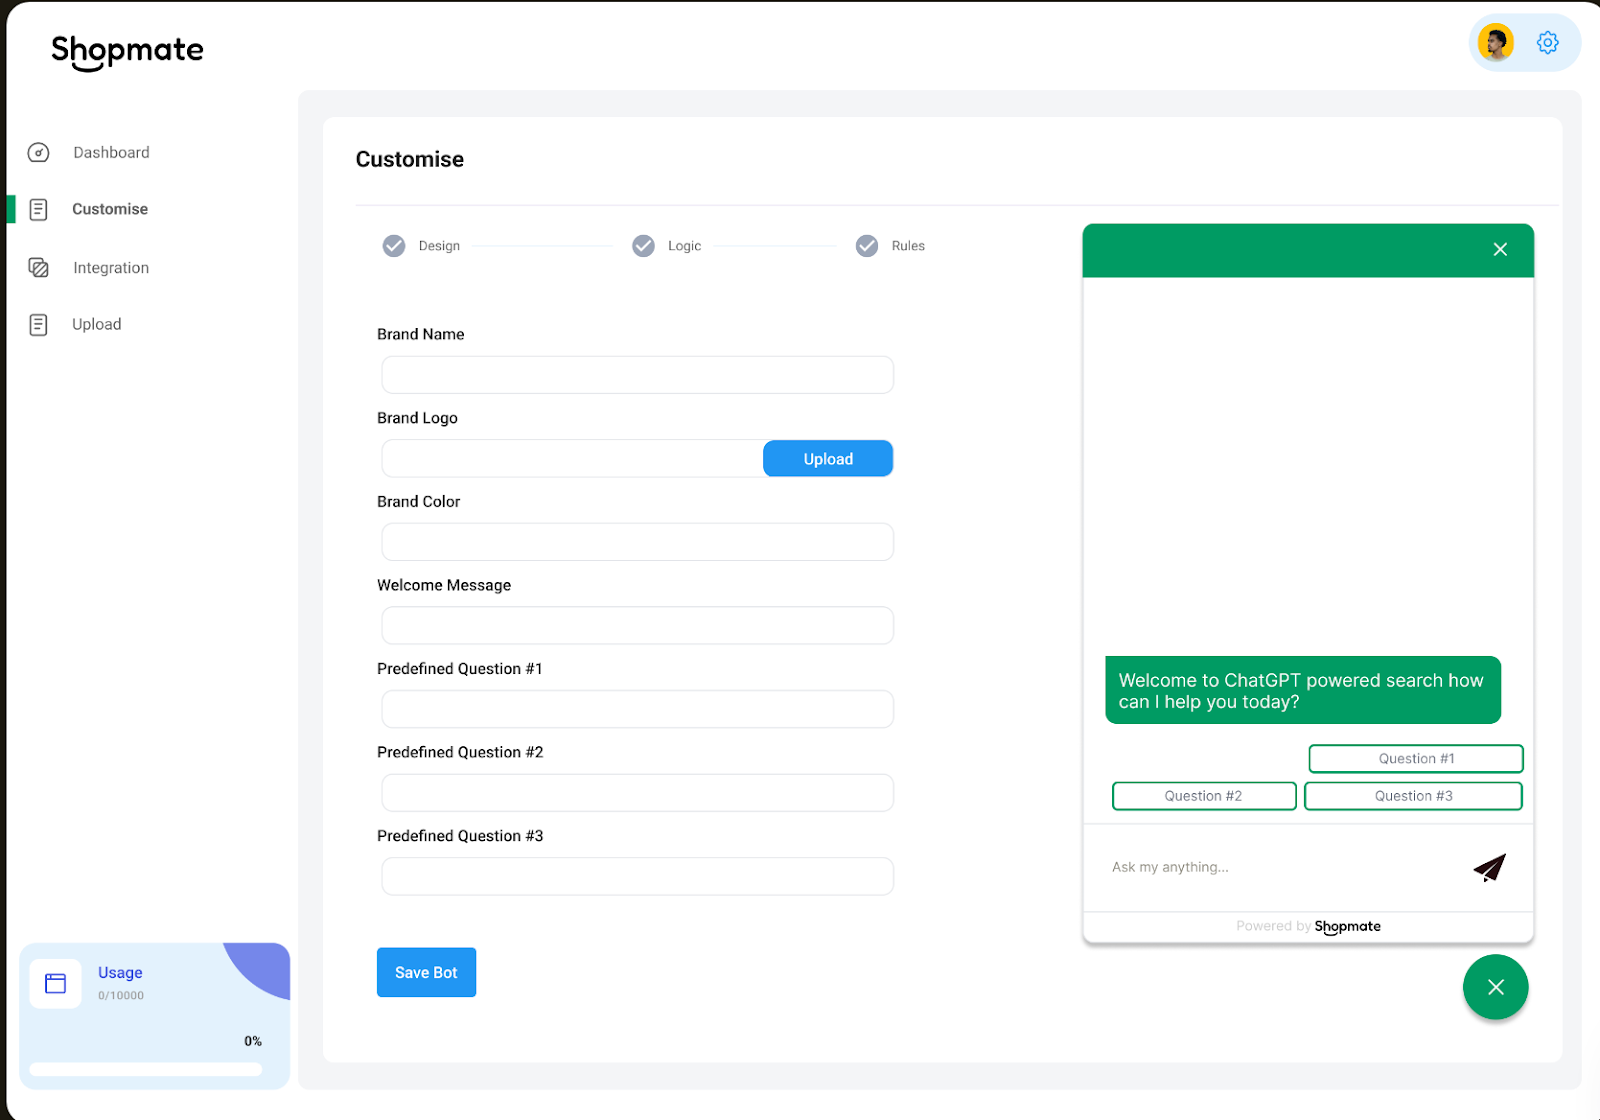Switch to the Design step

click(x=439, y=246)
